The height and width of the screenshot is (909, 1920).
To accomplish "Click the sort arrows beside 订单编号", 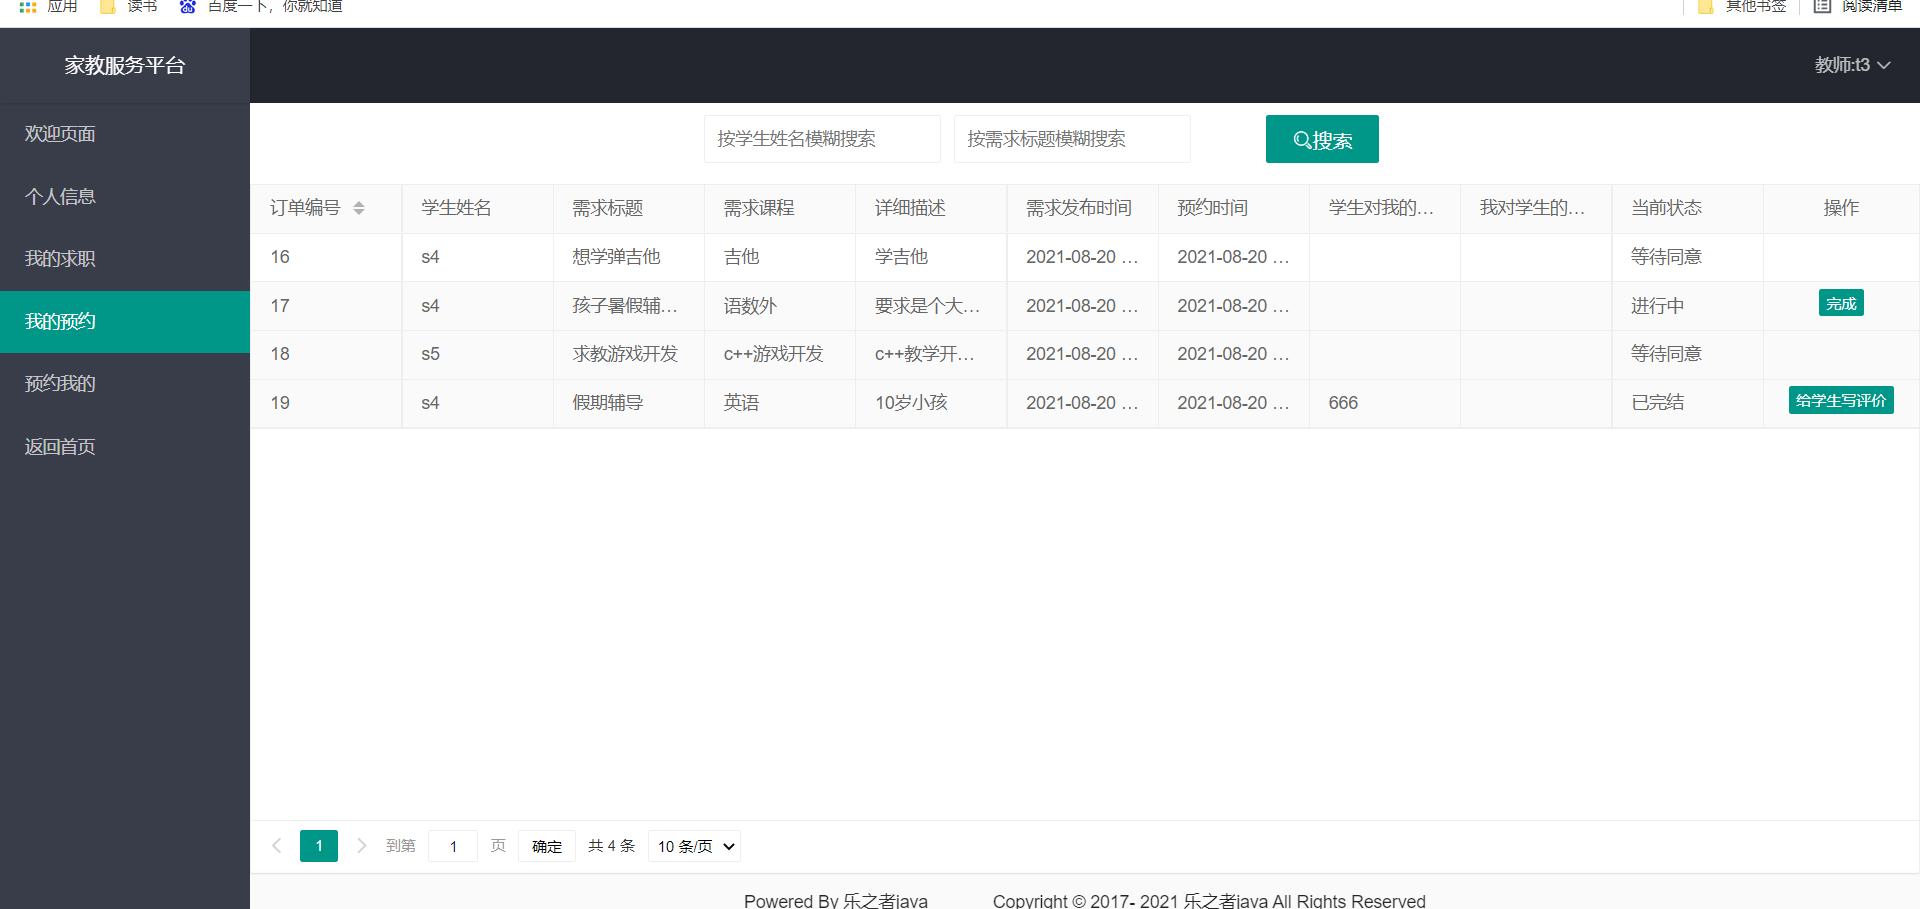I will click(359, 208).
